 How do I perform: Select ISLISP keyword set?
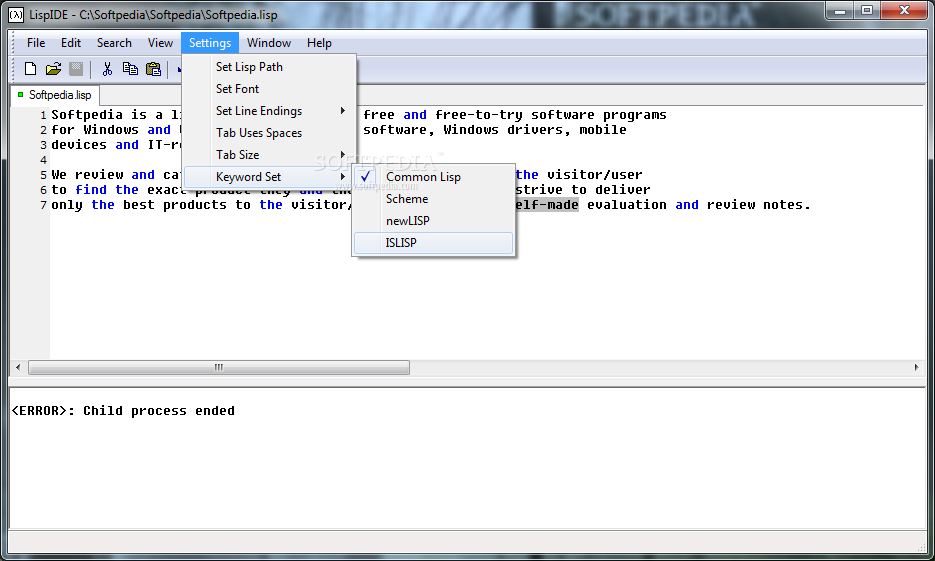point(434,243)
